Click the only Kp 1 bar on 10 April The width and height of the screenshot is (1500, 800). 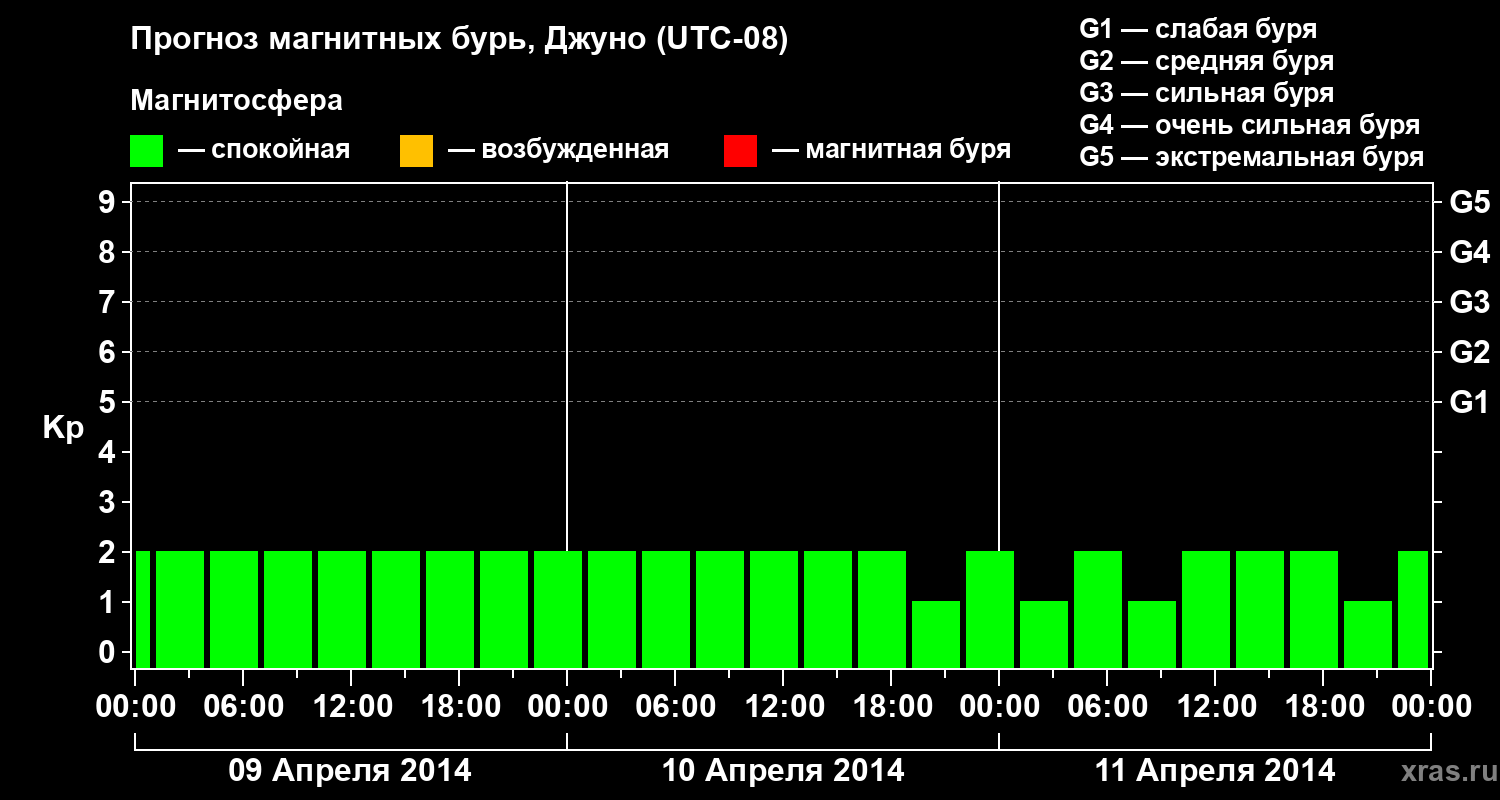click(x=936, y=634)
